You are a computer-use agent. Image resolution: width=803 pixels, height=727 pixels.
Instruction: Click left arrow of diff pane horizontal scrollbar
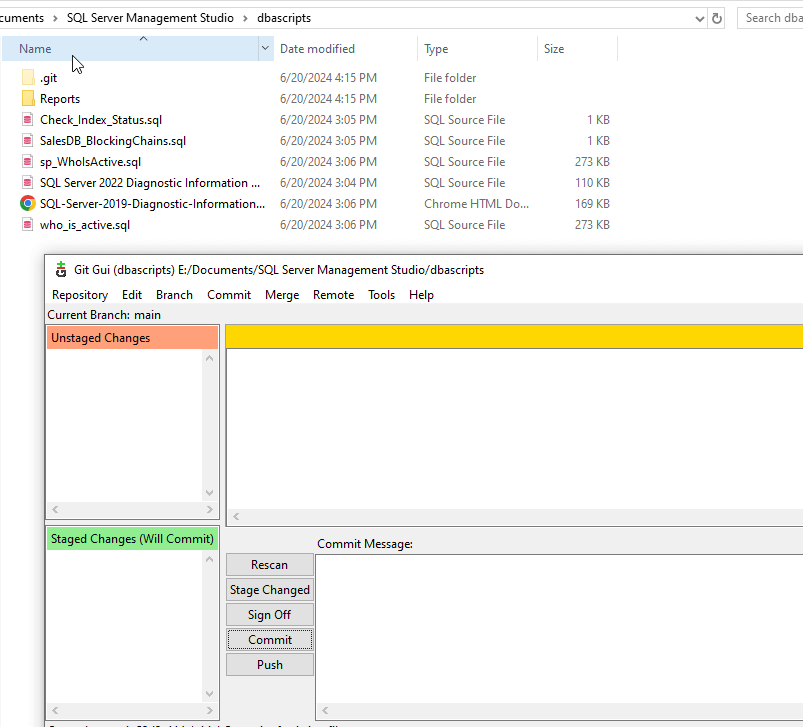pyautogui.click(x=236, y=517)
